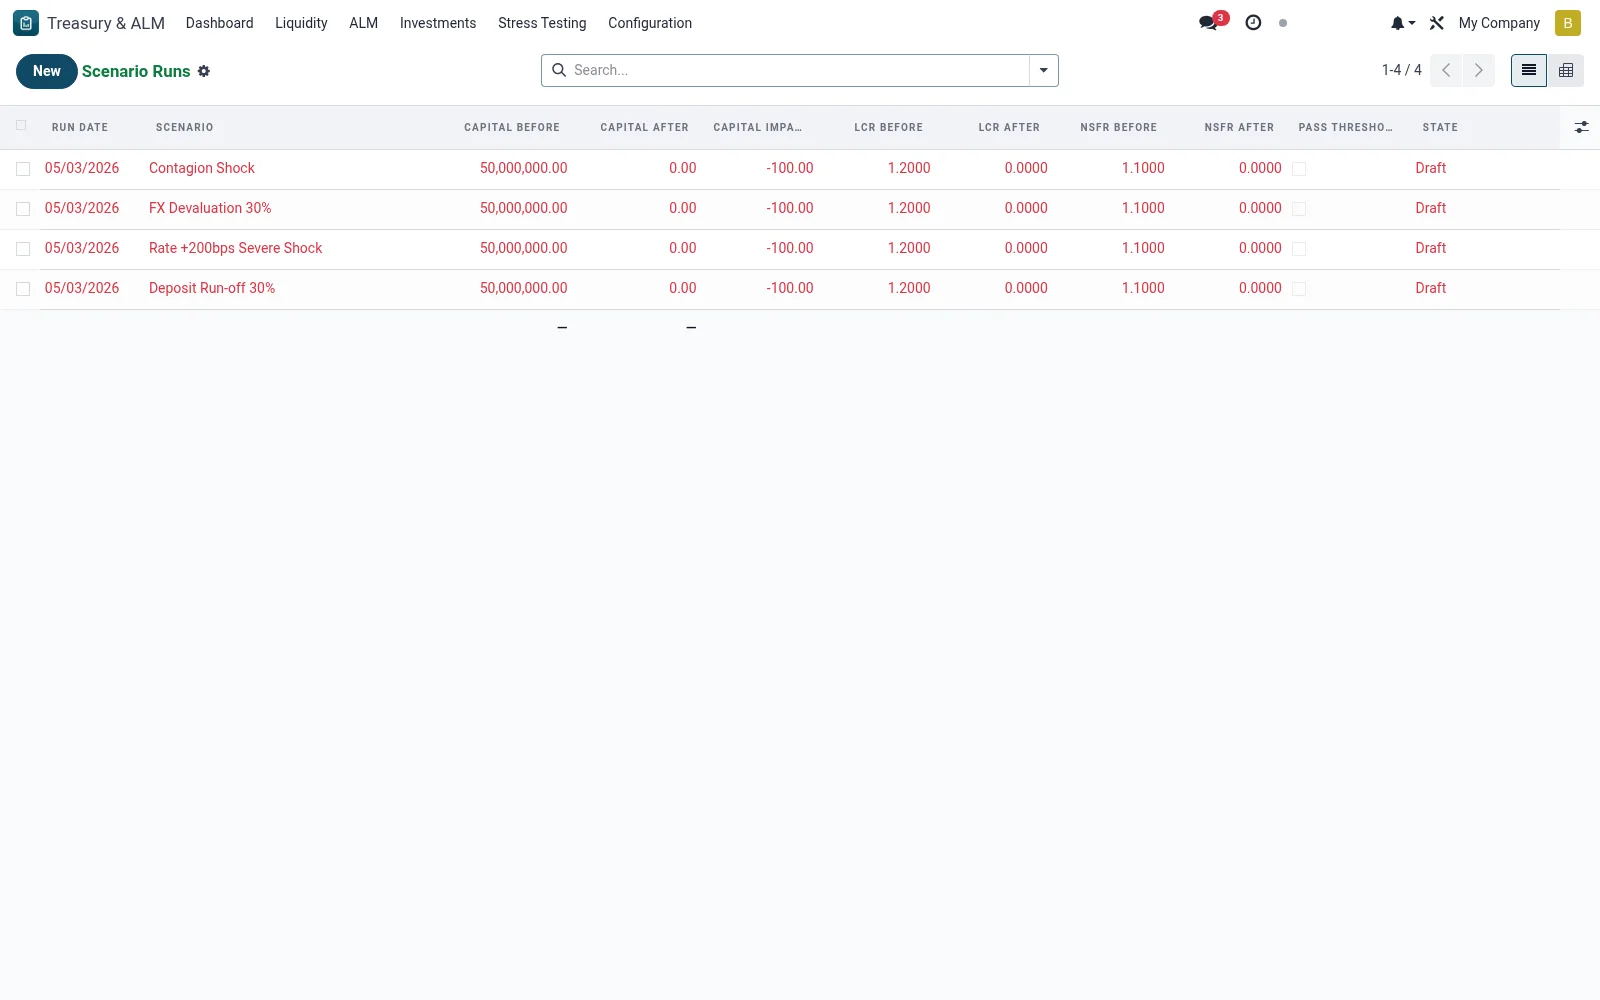Open the conversations messages icon
This screenshot has width=1600, height=1000.
pyautogui.click(x=1209, y=23)
